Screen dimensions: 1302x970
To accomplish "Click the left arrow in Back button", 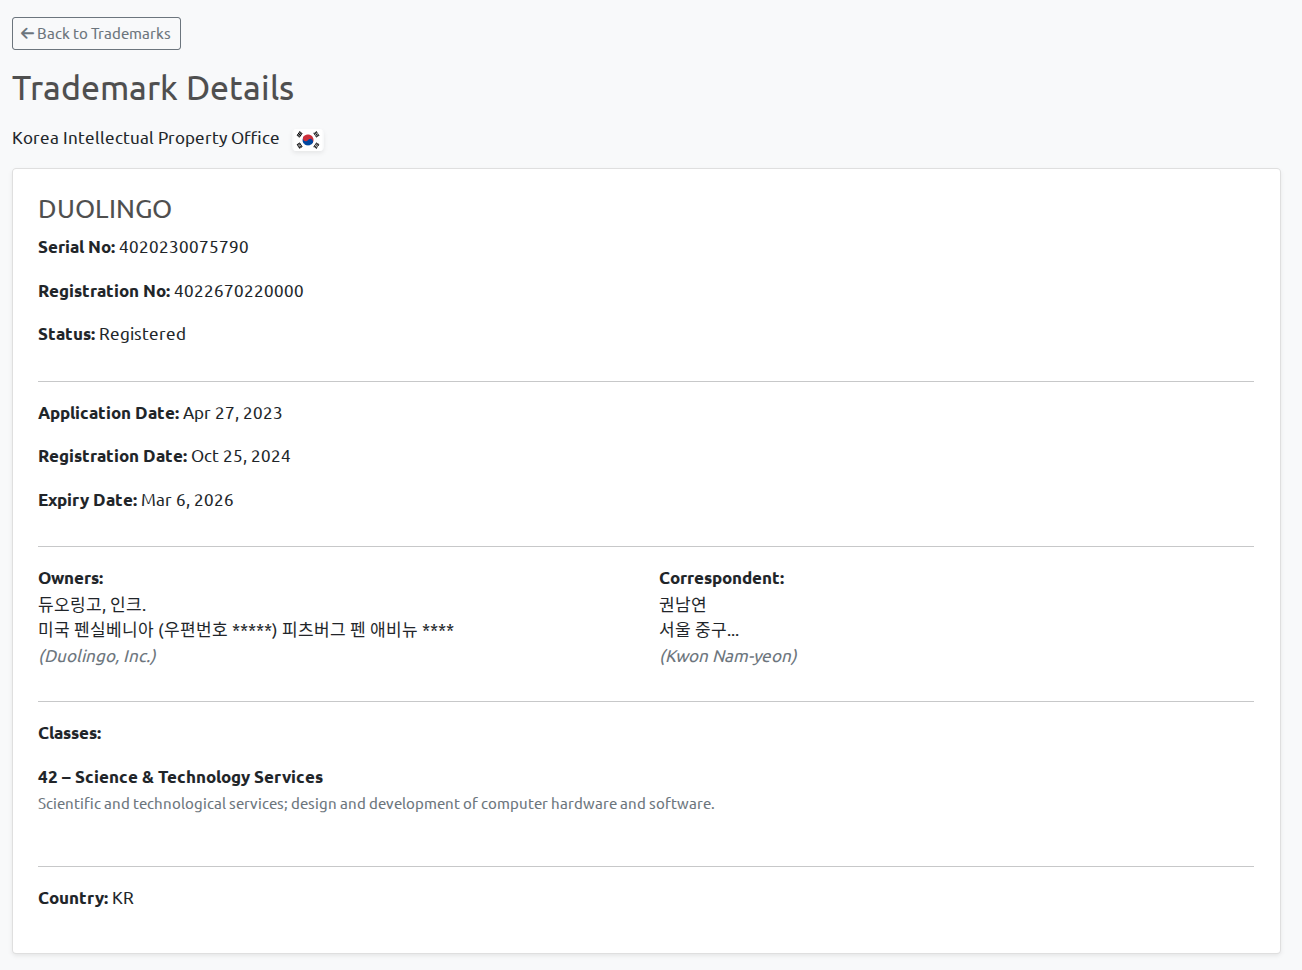I will click(x=27, y=33).
